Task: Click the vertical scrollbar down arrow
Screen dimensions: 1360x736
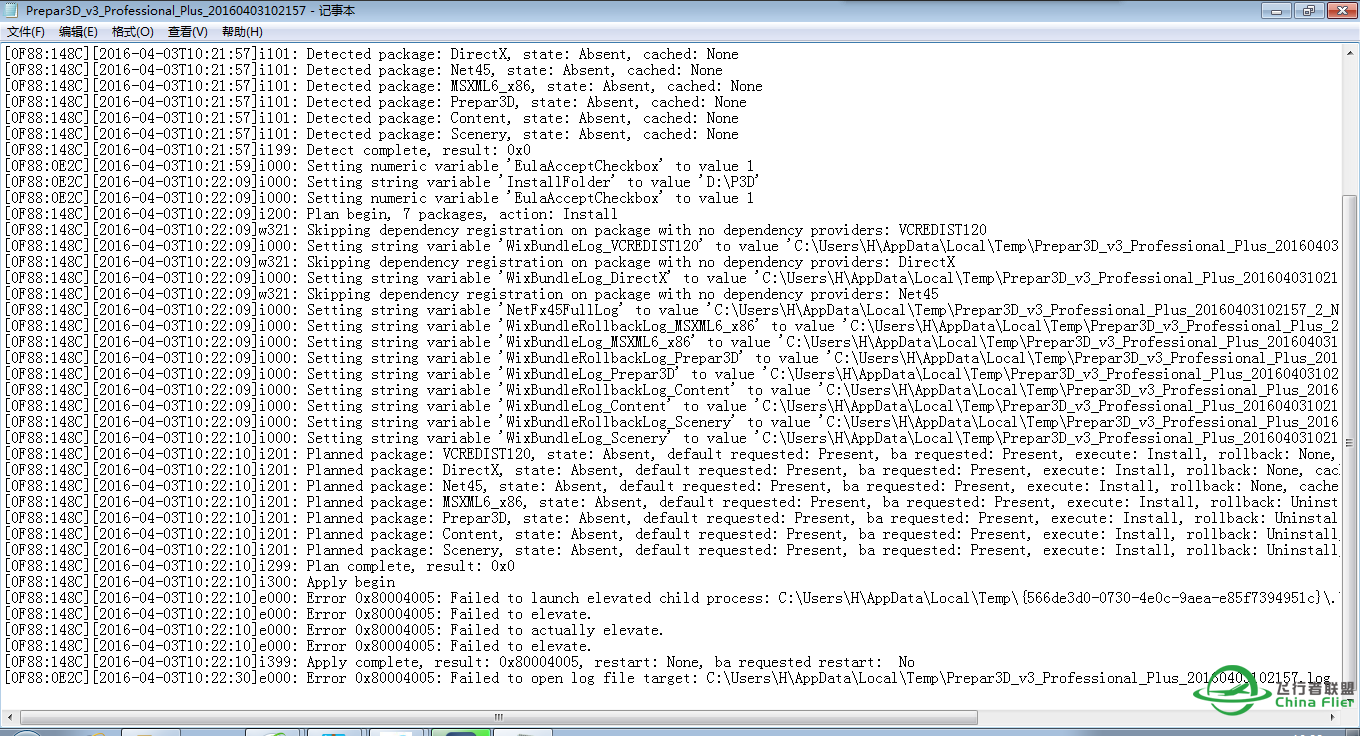Action: pos(1350,701)
